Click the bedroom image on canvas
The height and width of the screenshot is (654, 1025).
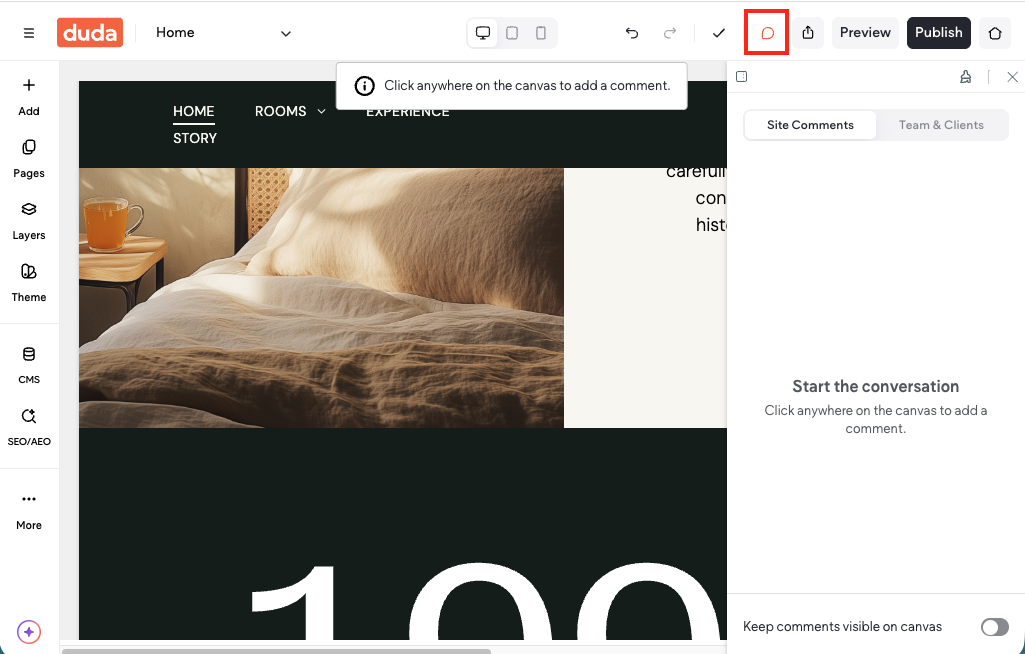click(321, 298)
